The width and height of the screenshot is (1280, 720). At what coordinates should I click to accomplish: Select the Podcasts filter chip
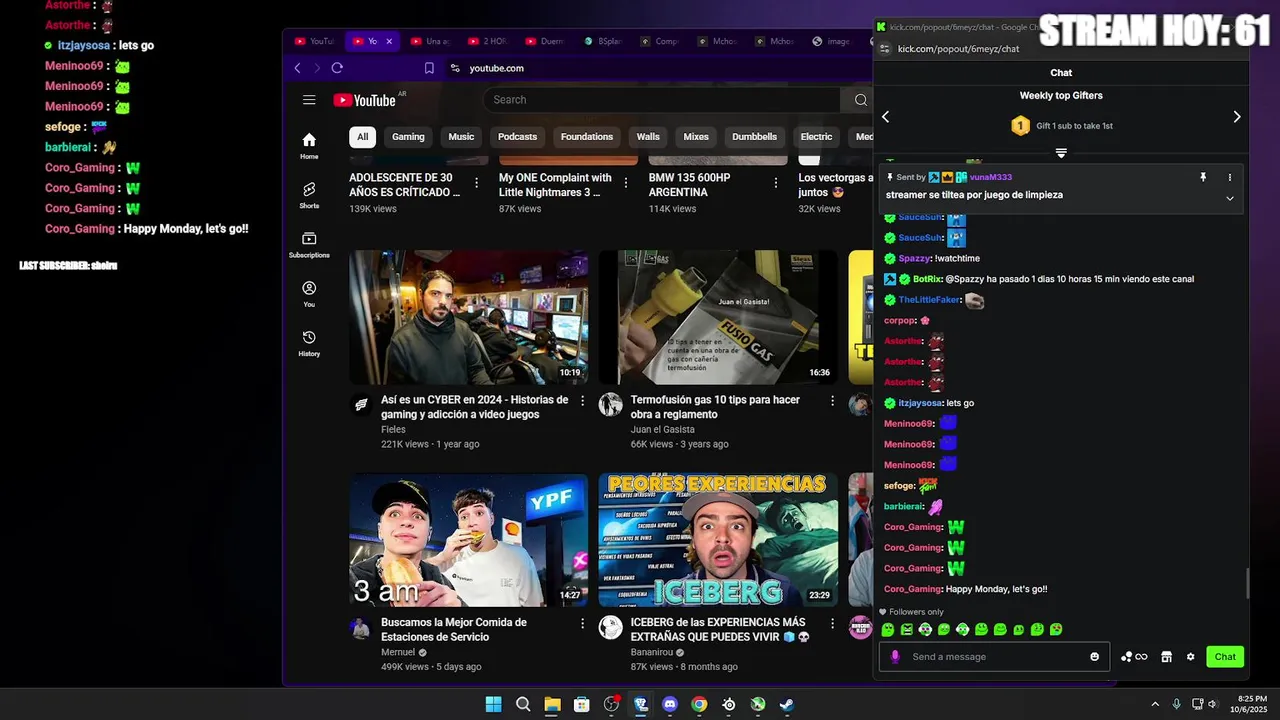(x=517, y=137)
